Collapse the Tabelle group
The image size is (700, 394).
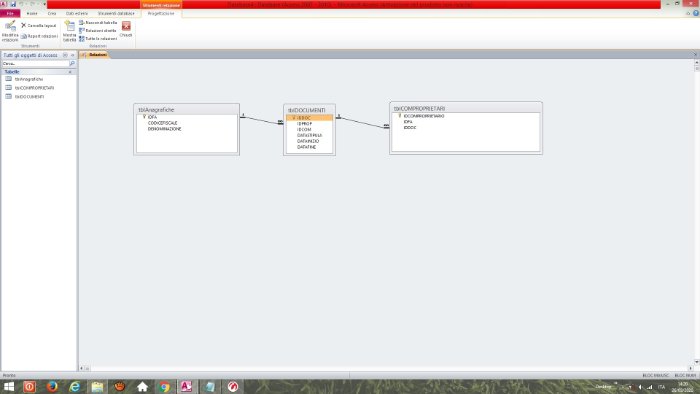pyautogui.click(x=70, y=72)
